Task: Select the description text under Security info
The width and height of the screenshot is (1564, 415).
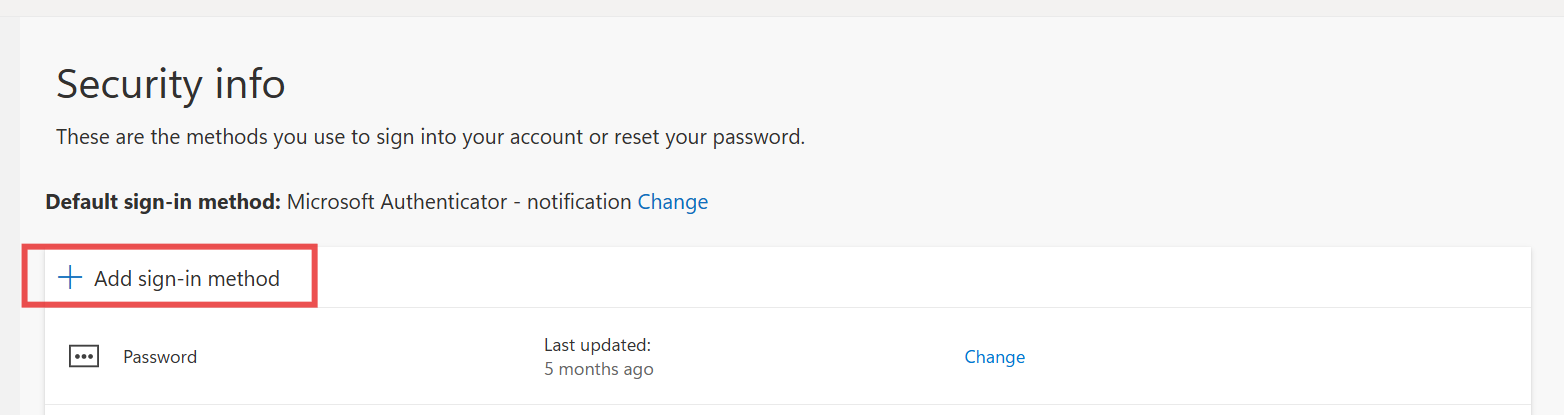Action: tap(430, 137)
